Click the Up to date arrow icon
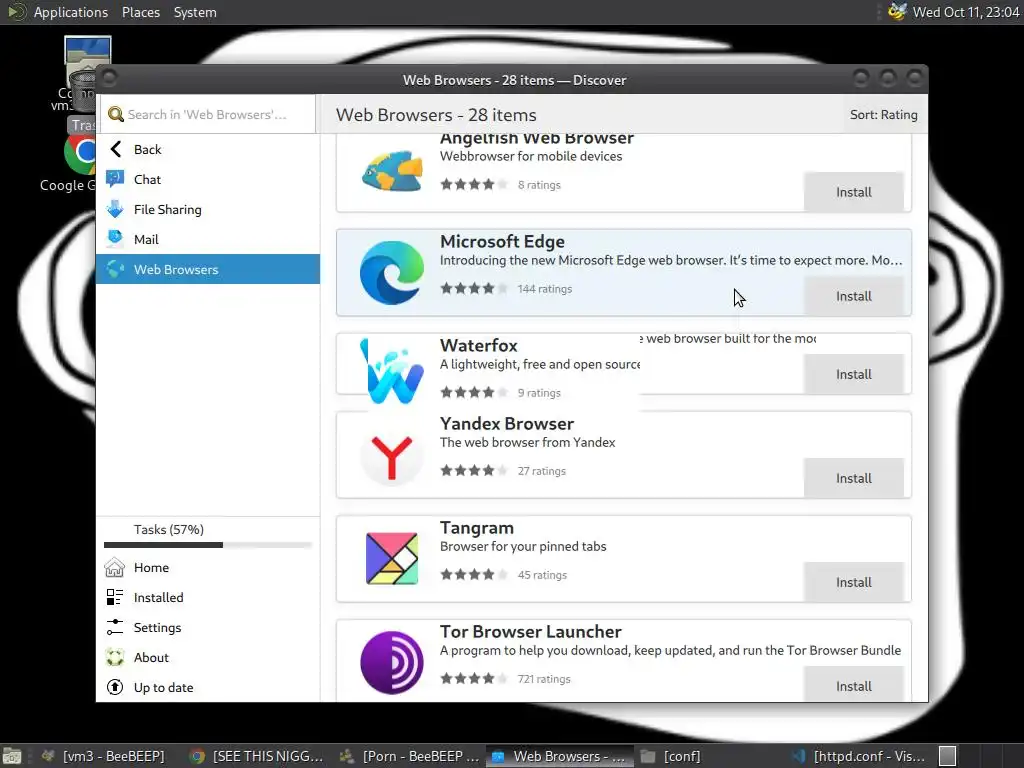The image size is (1024, 768). (x=115, y=687)
